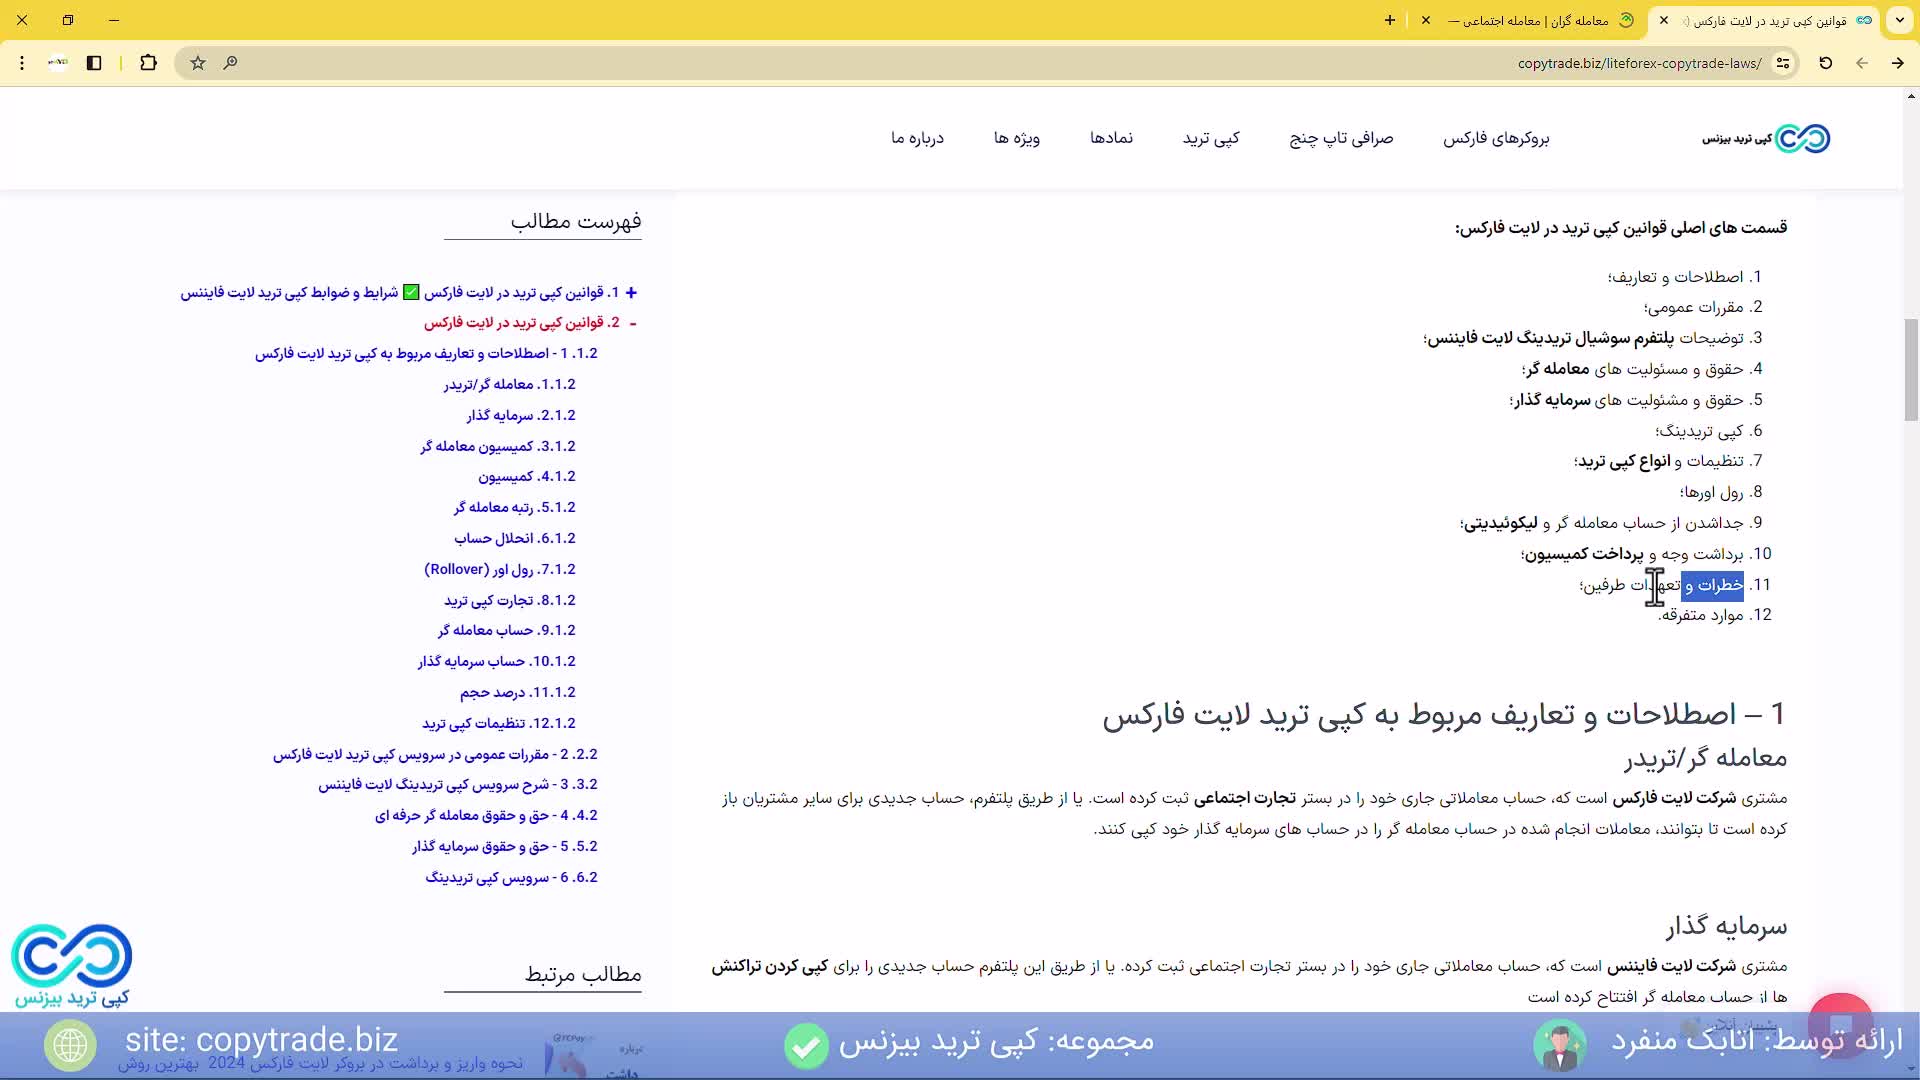This screenshot has width=1920, height=1080.
Task: Open the three-dot browser menu
Action: pyautogui.click(x=22, y=63)
